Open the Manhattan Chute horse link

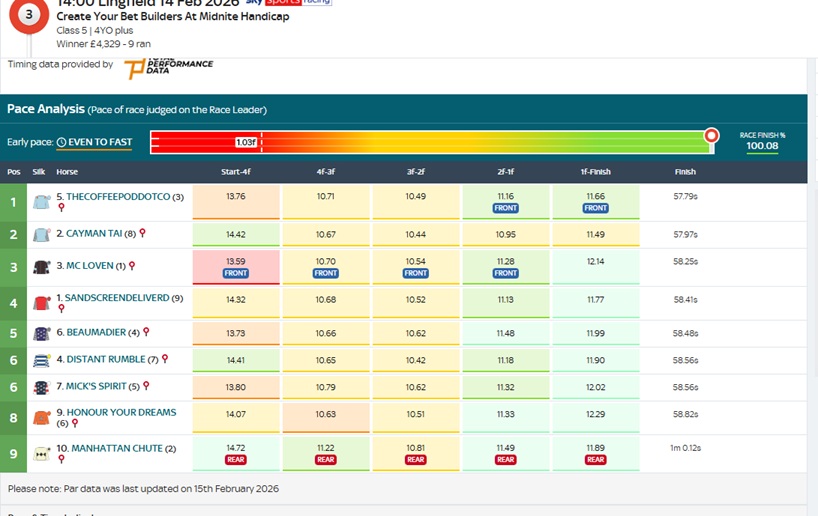[116, 448]
